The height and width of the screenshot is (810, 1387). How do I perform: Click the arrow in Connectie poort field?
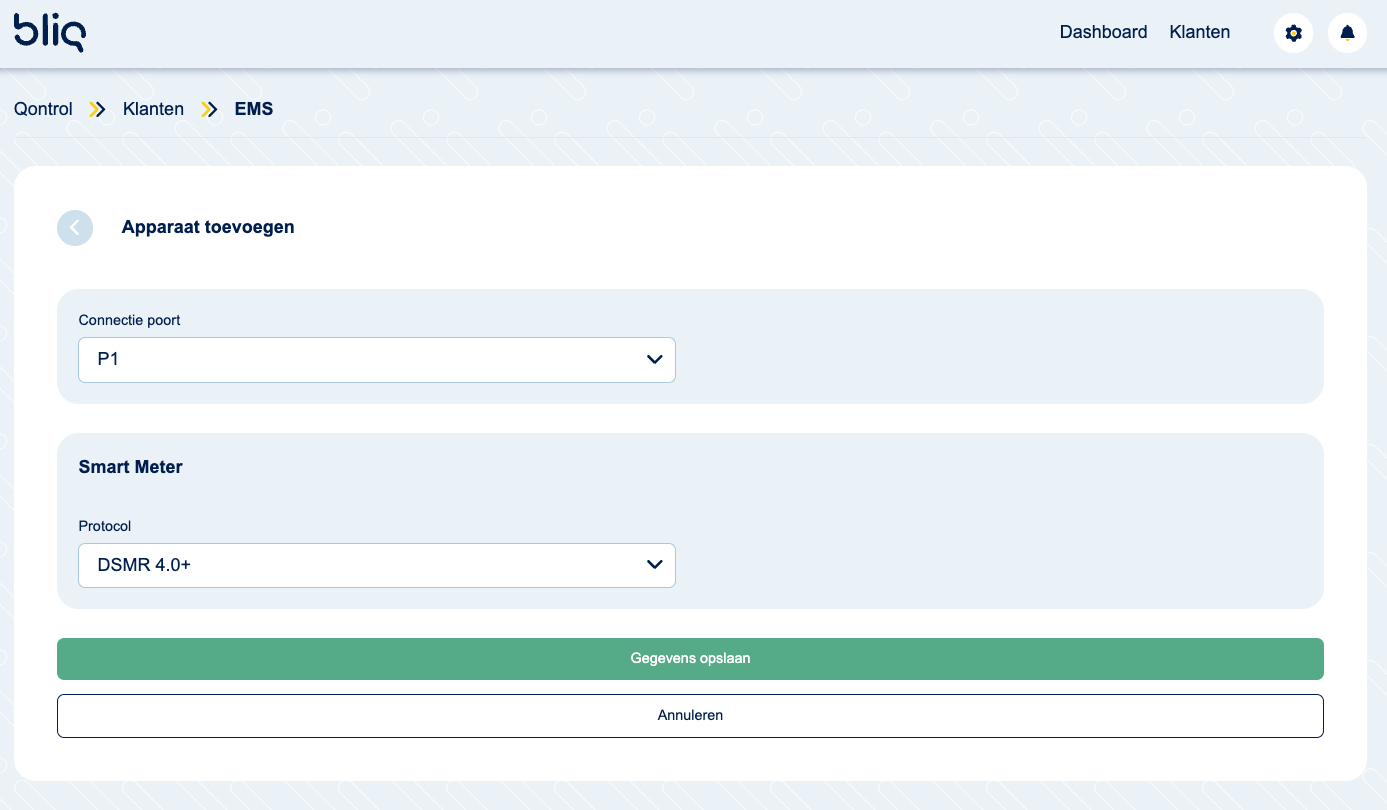(x=655, y=359)
